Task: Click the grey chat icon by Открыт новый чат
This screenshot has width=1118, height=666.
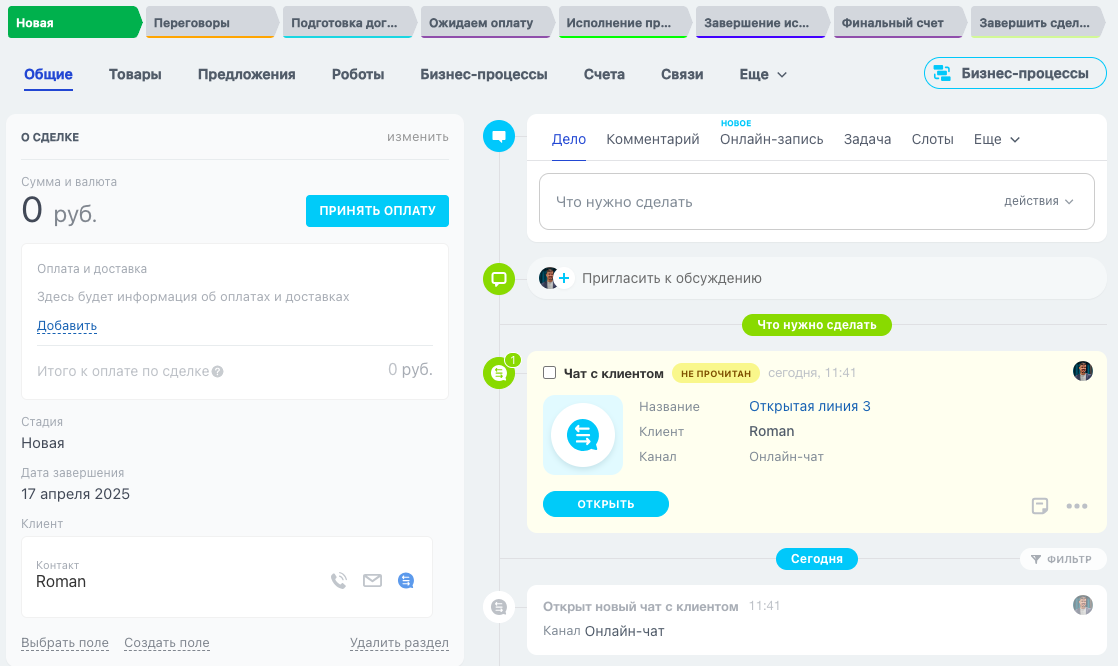Action: point(499,607)
